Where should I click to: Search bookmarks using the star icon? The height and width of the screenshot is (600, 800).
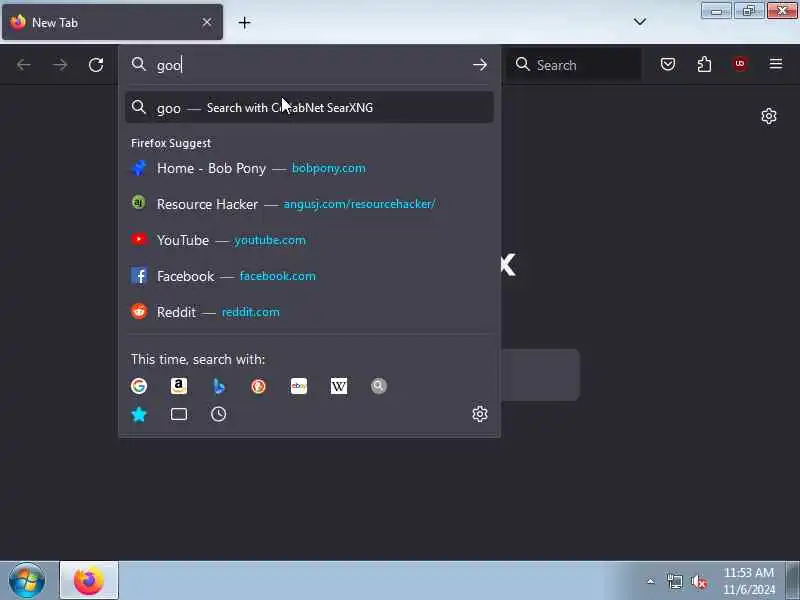[x=139, y=414]
